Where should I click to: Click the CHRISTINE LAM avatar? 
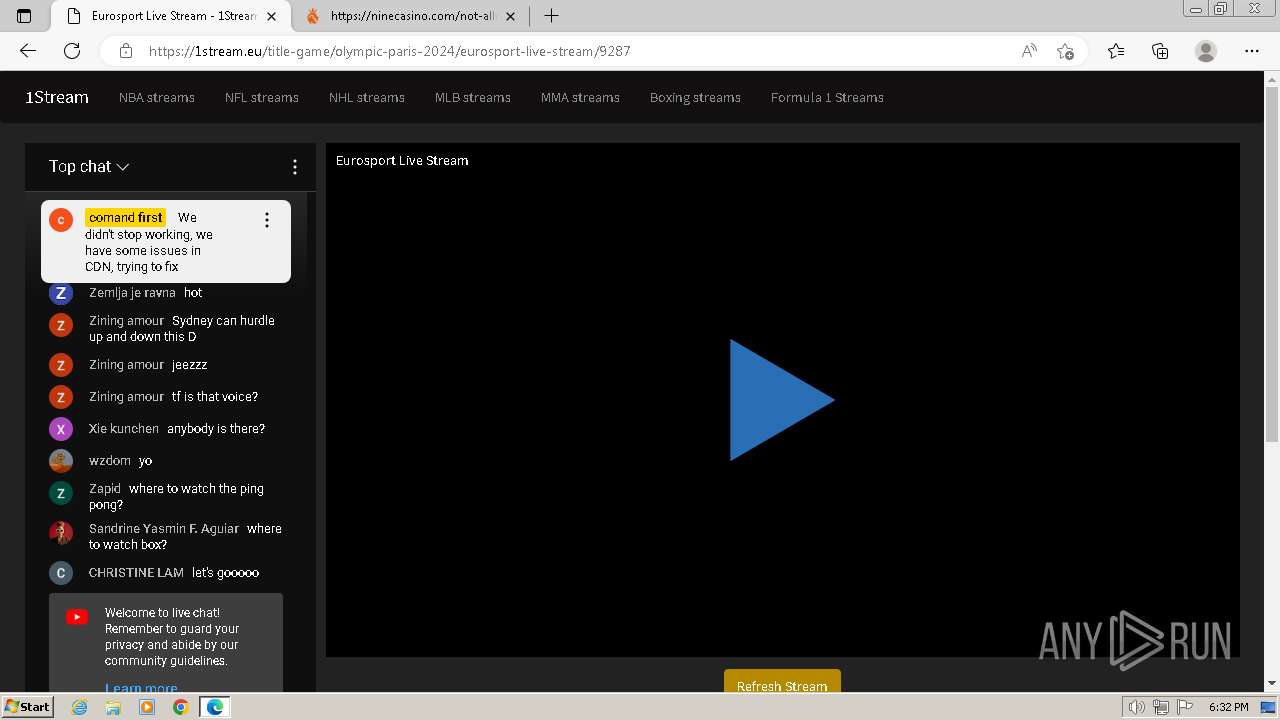(x=61, y=573)
